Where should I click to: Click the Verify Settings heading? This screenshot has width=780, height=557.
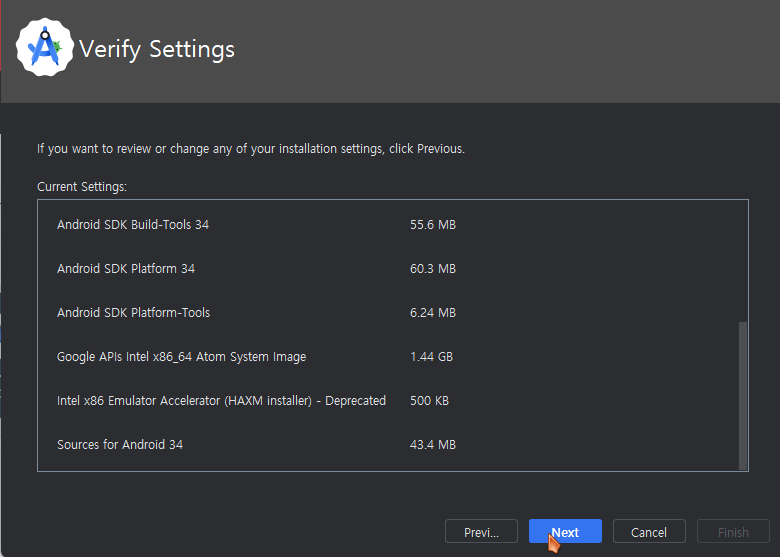(157, 49)
